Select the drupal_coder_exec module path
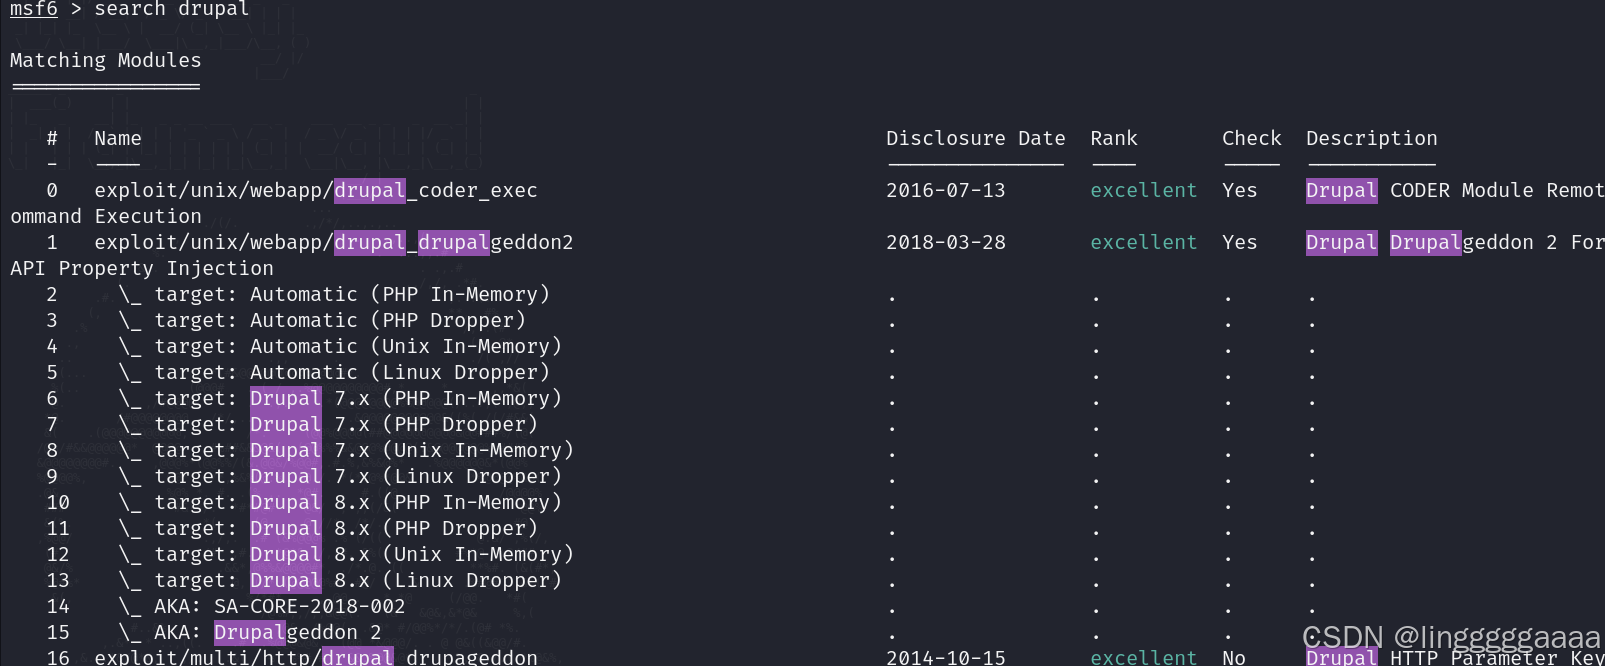1605x666 pixels. point(316,191)
